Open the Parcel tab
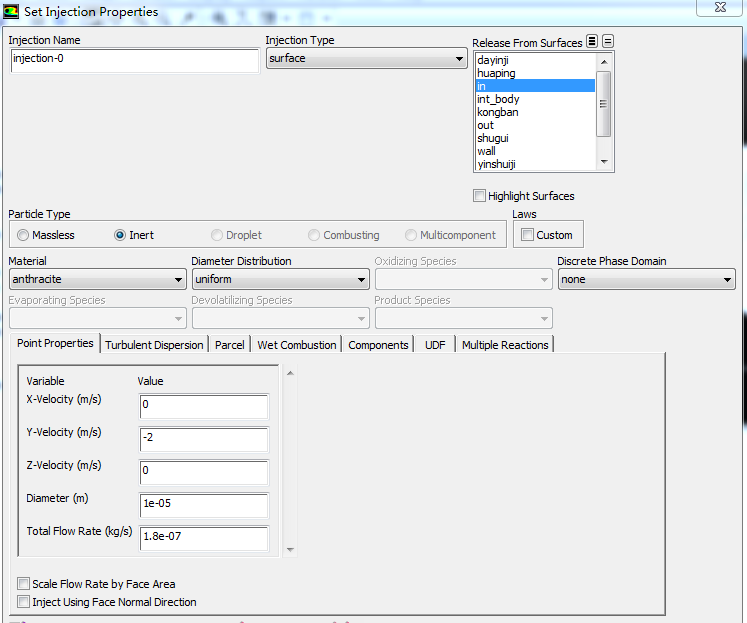The width and height of the screenshot is (747, 623). point(230,345)
